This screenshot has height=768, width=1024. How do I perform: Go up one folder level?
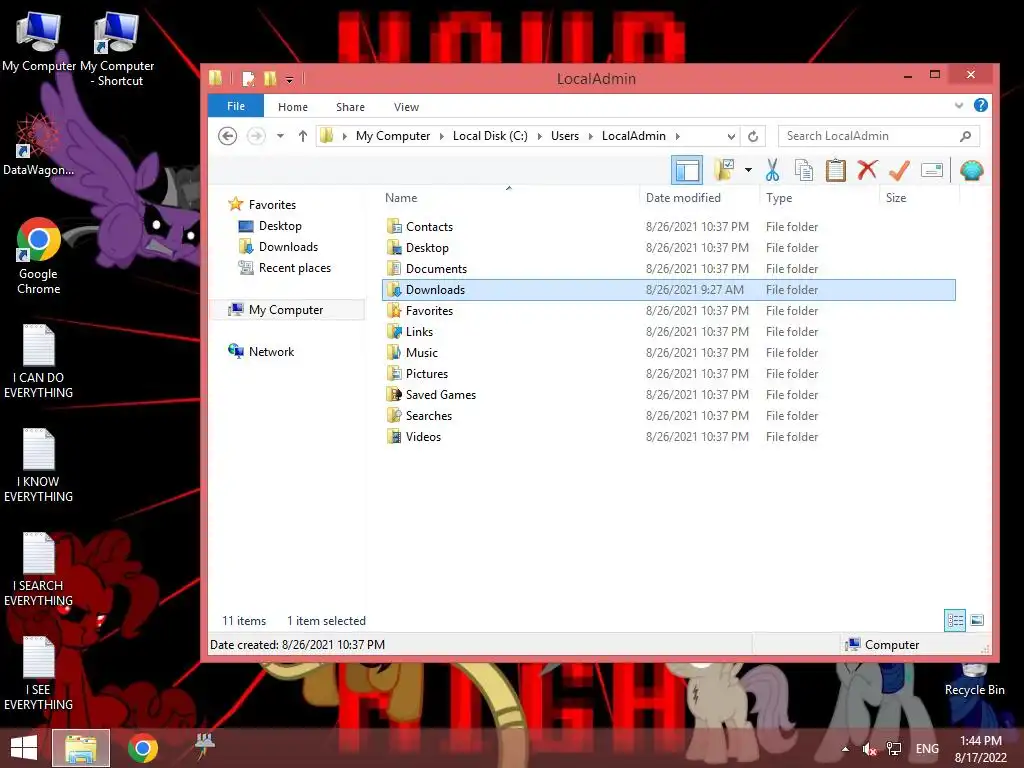(x=302, y=136)
